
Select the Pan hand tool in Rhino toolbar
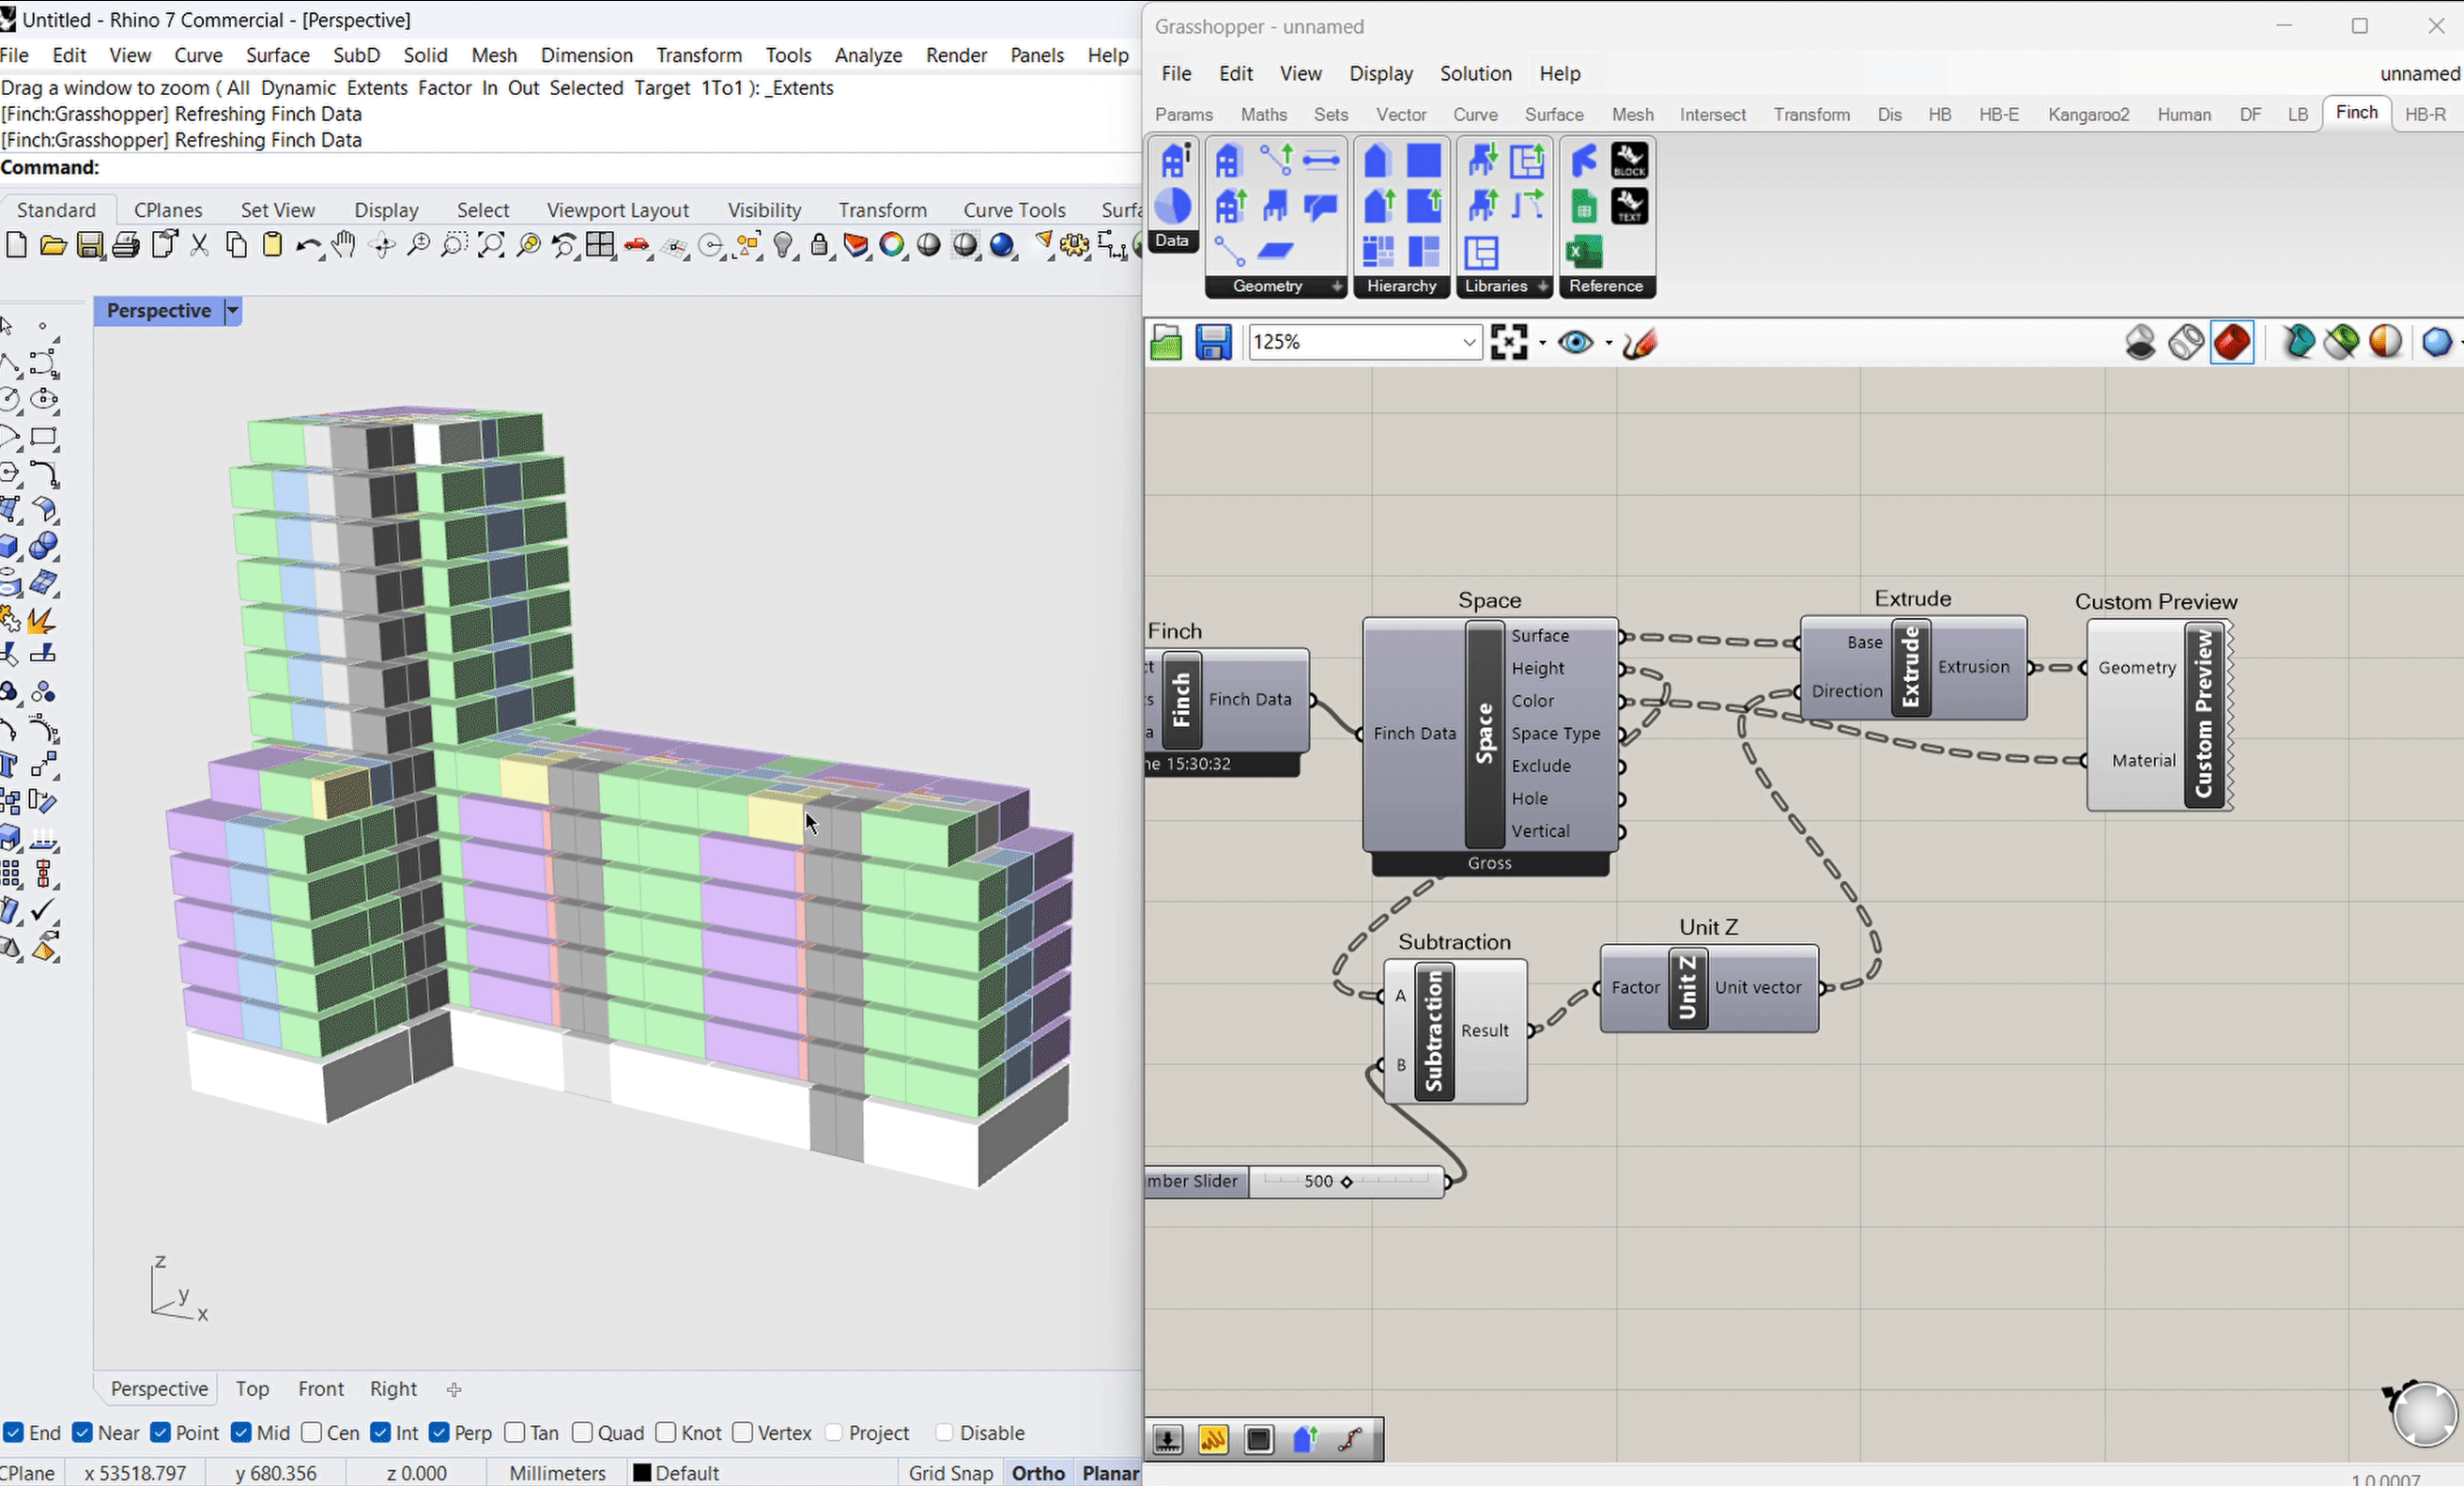point(344,246)
